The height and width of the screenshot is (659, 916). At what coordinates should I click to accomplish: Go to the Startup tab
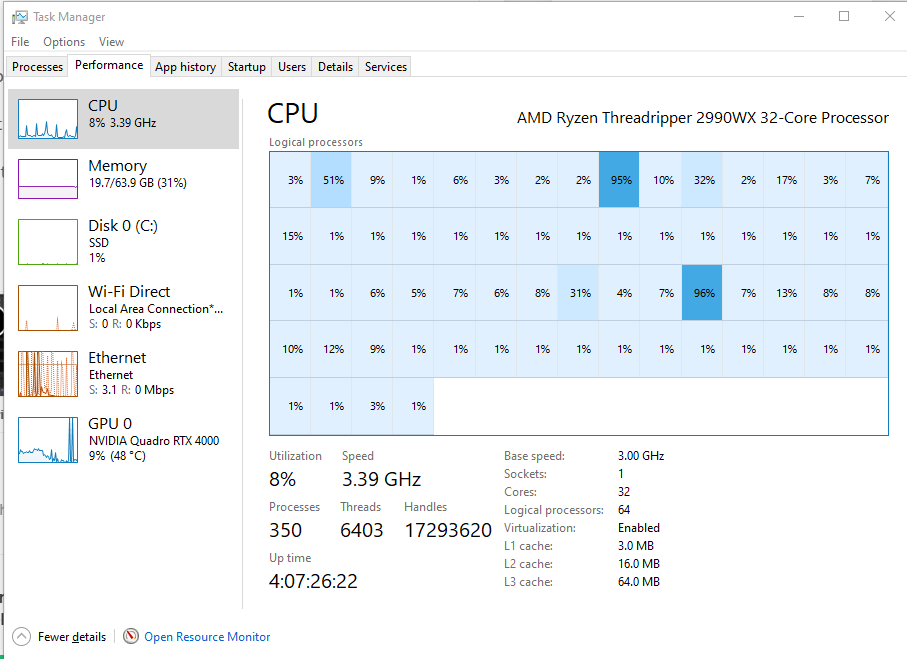(247, 67)
